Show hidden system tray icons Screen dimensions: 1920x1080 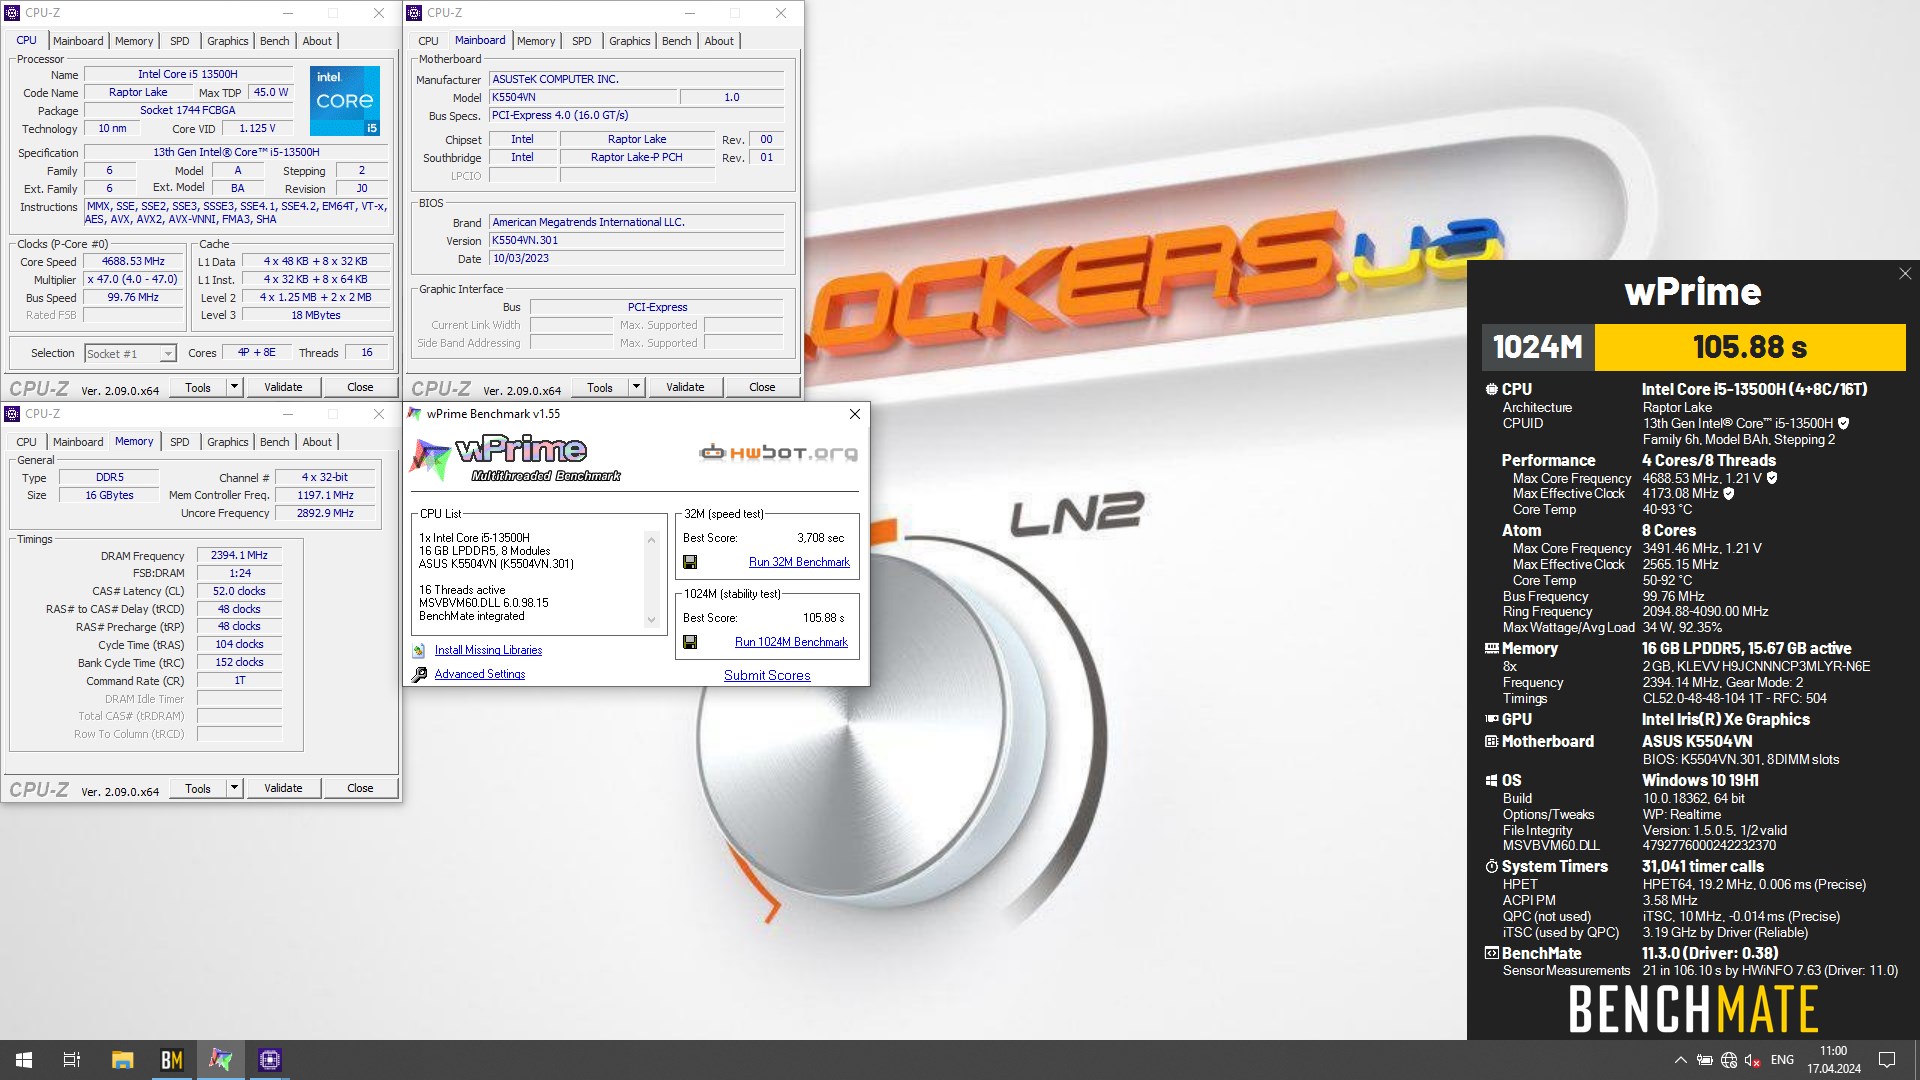[1680, 1060]
